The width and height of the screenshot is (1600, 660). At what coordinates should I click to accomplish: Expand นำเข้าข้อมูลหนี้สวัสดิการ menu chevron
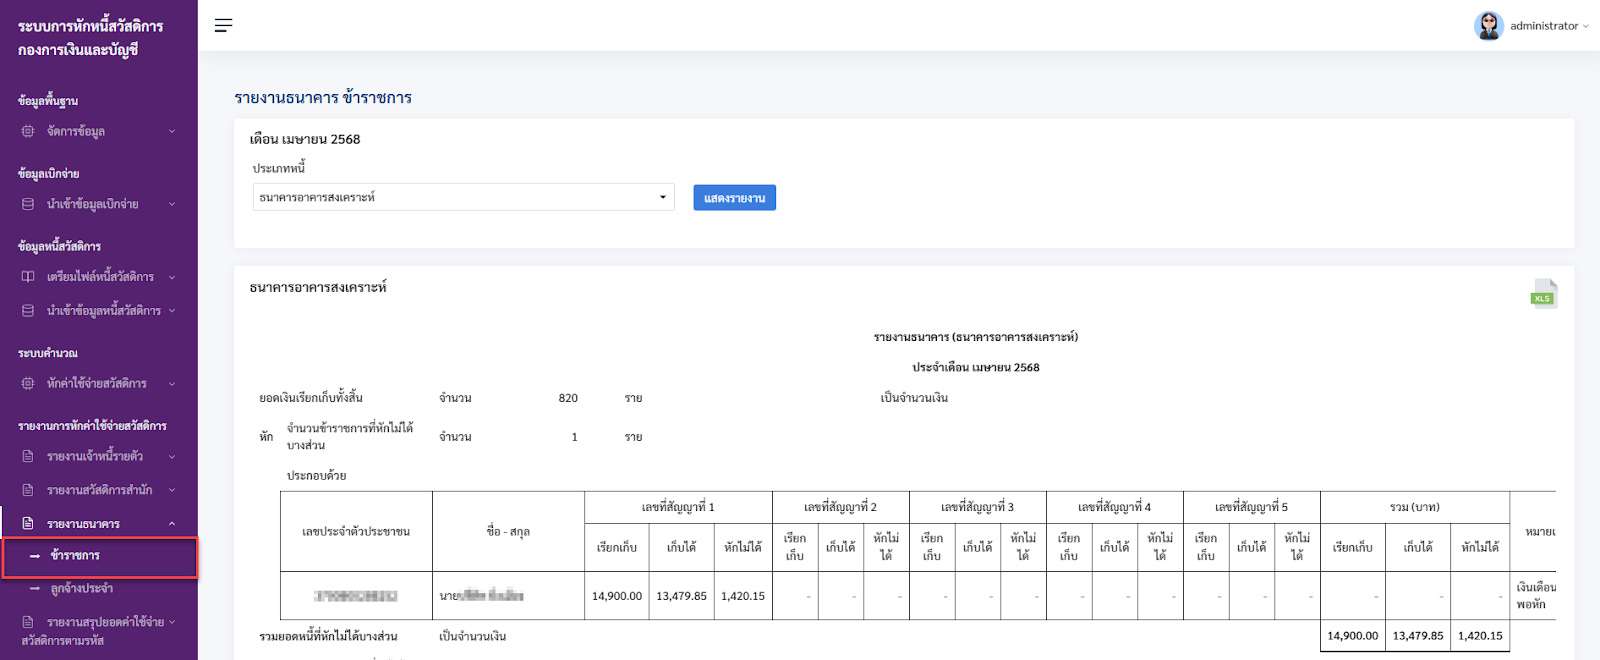tap(172, 311)
